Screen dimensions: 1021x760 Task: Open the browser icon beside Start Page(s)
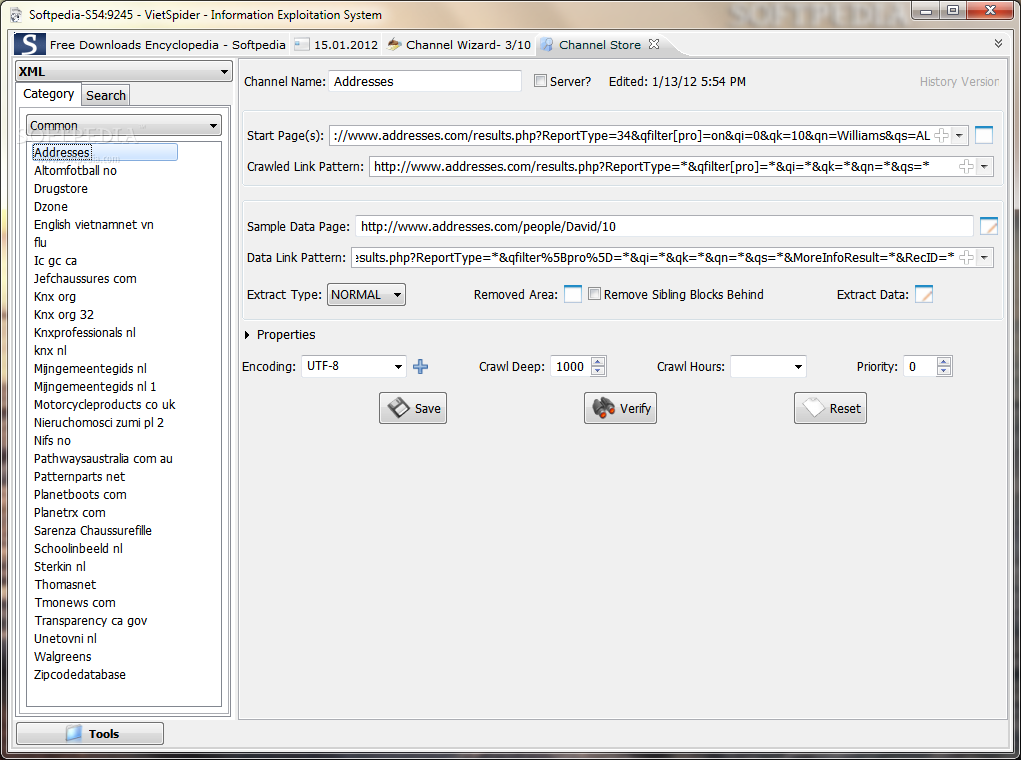tap(984, 135)
